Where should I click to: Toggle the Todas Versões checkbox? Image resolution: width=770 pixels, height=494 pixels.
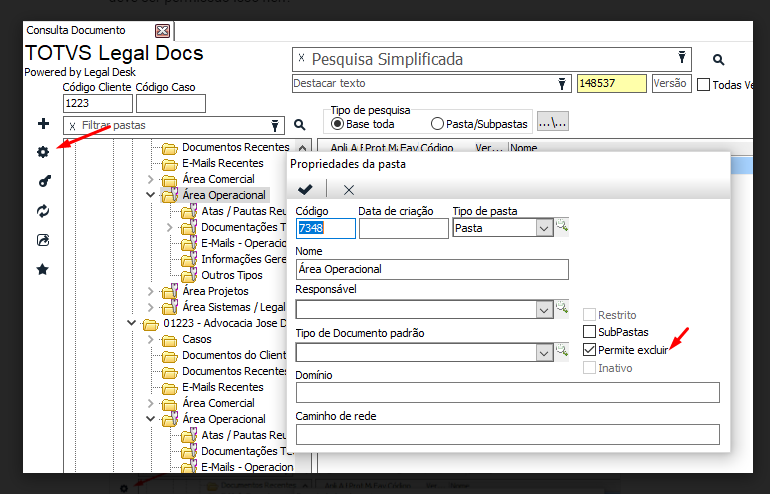[x=704, y=84]
